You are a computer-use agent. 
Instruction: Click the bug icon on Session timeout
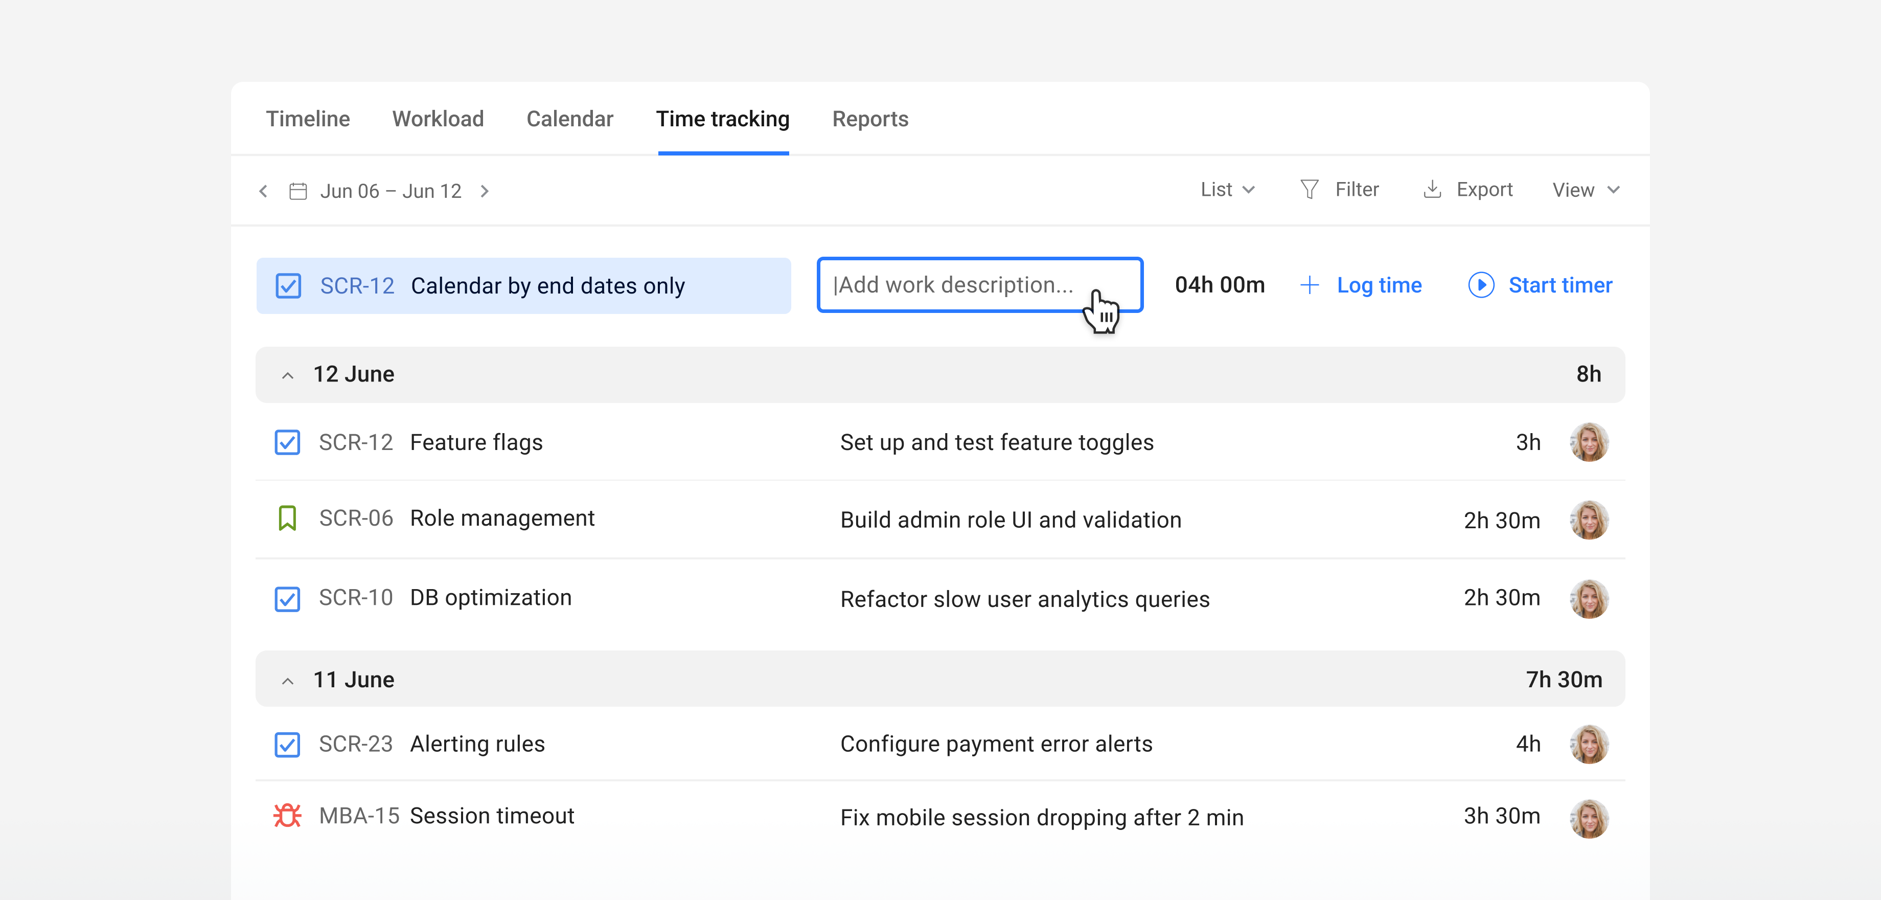pos(287,816)
